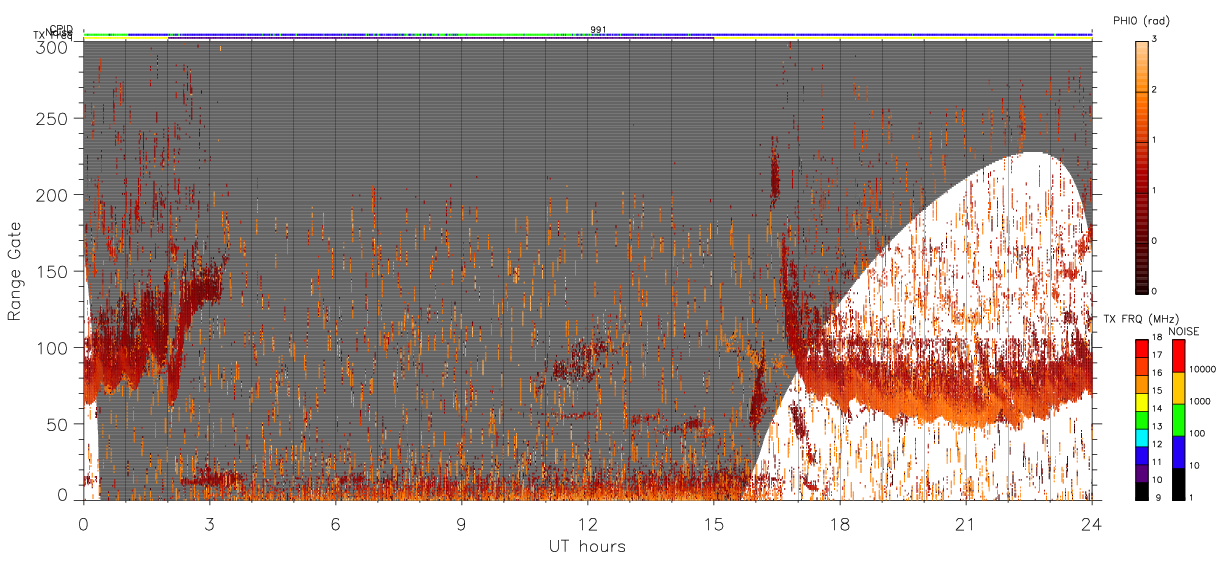Screen dimensions: 1228x567
Task: Click the Range Gate axis label
Action: [x=15, y=271]
